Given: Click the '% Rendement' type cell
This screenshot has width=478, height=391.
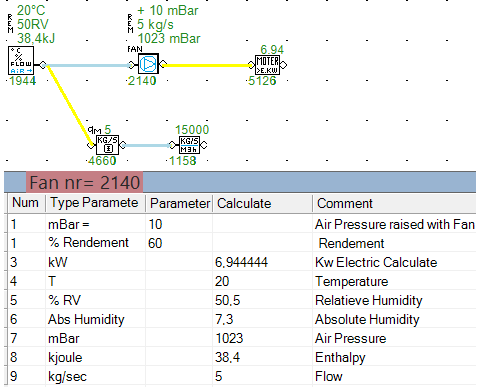Looking at the screenshot, I should click(x=88, y=243).
